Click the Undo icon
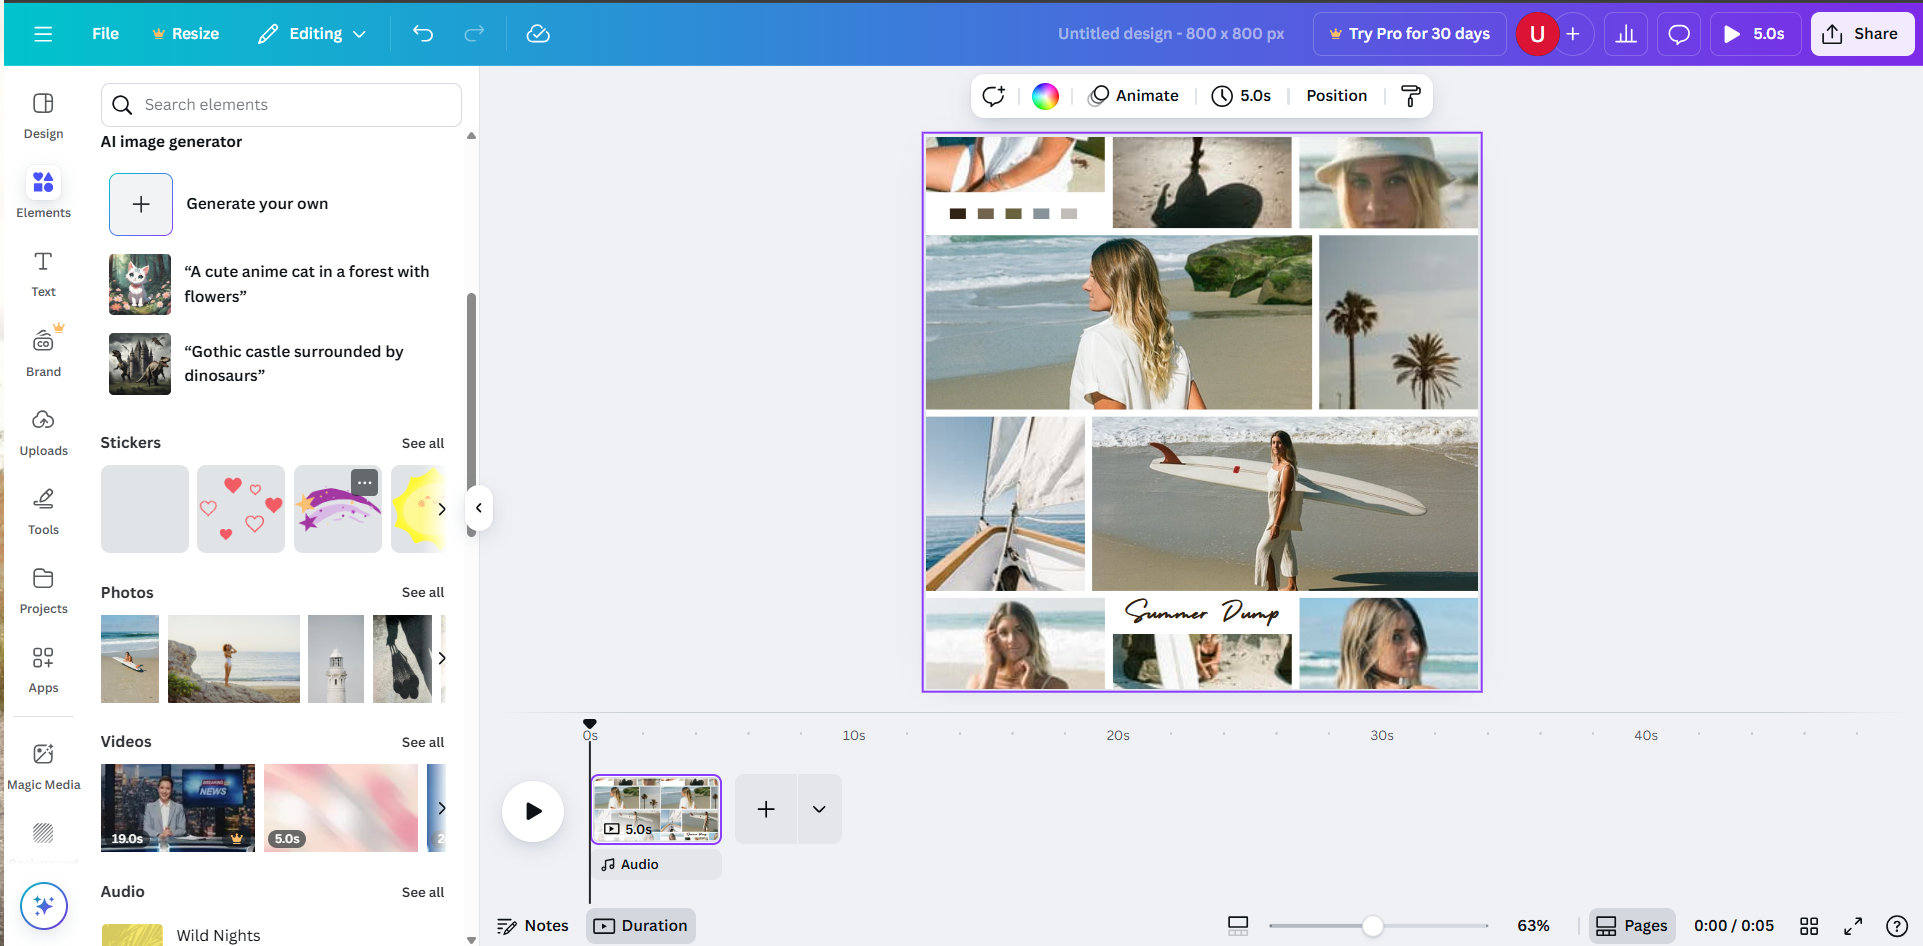 click(422, 33)
